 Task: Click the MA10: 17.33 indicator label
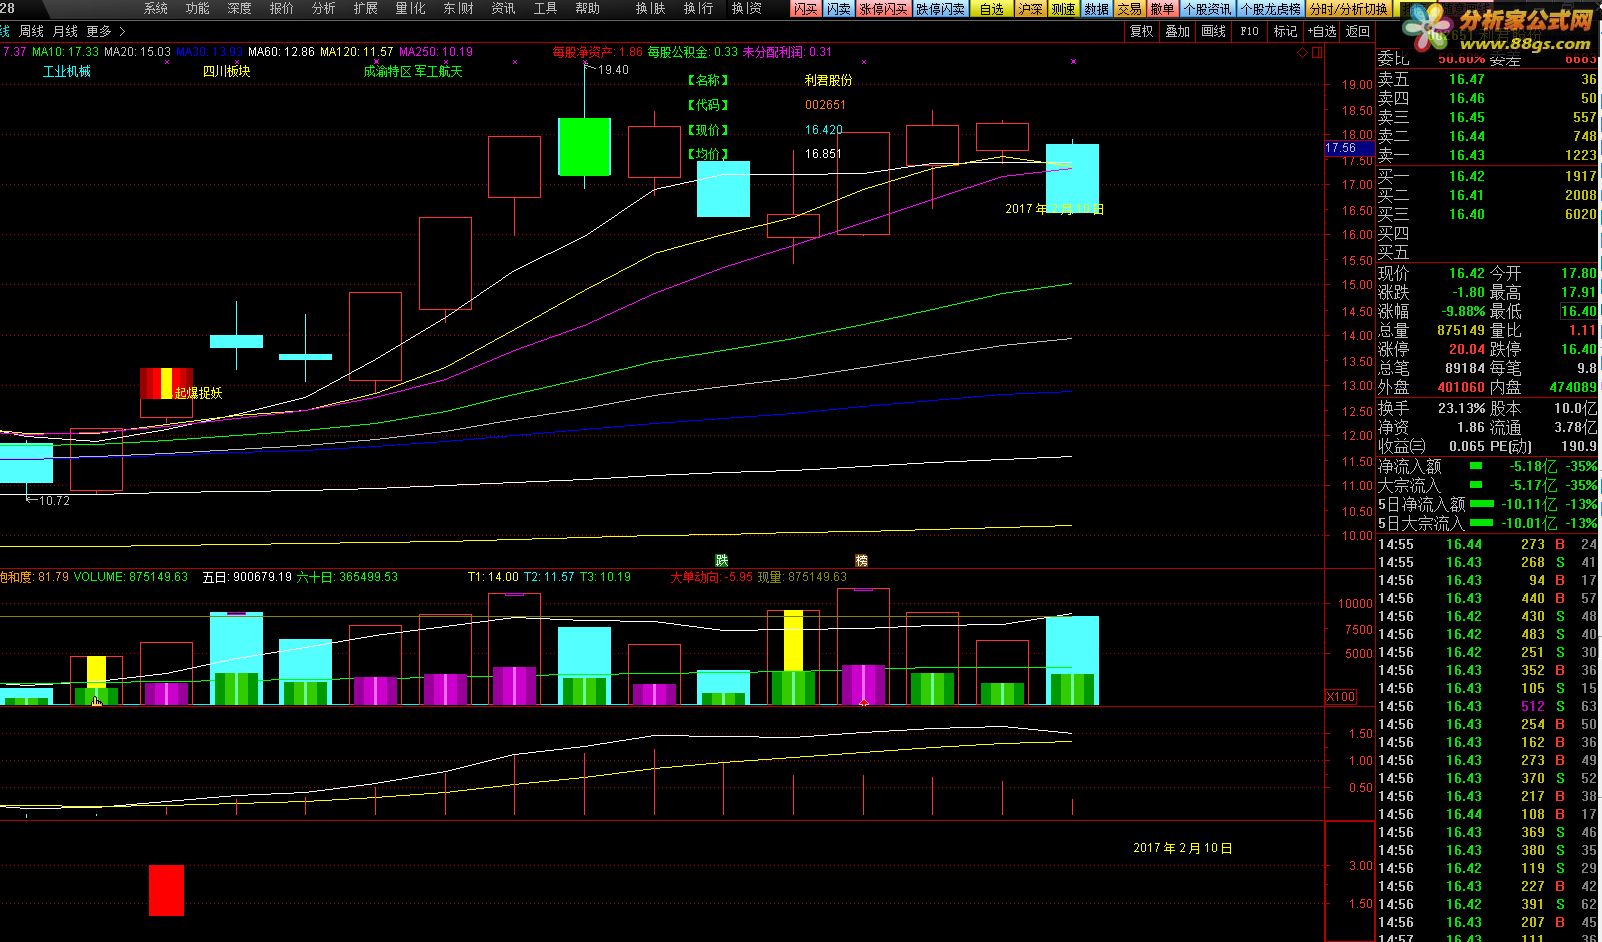click(x=65, y=51)
